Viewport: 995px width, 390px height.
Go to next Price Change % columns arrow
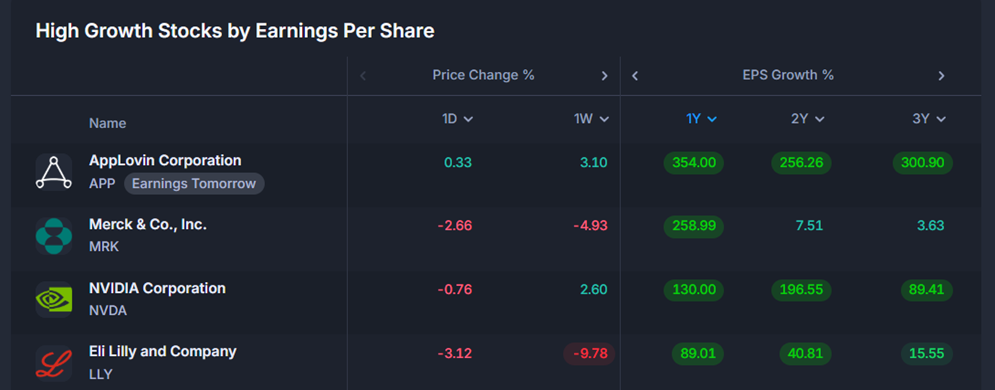(604, 76)
